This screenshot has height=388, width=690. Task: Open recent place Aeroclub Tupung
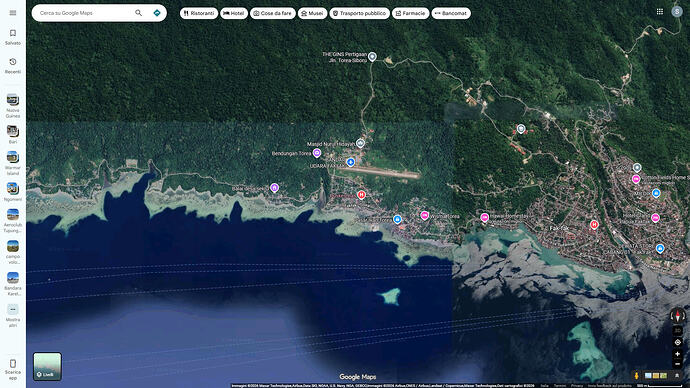pyautogui.click(x=13, y=221)
